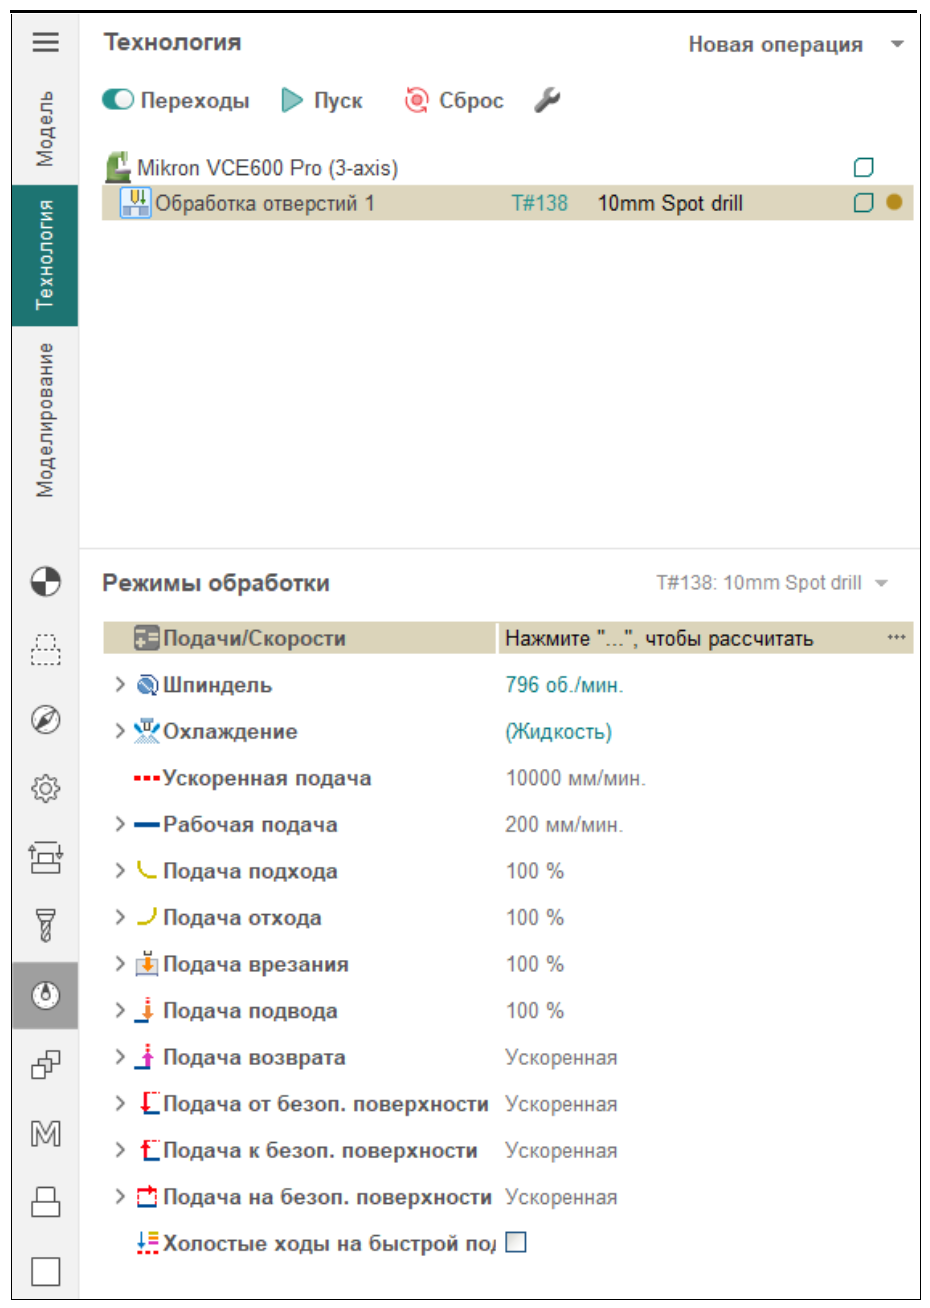Click the compass sidebar icon
Viewport: 930px width, 1308px height.
tap(45, 720)
